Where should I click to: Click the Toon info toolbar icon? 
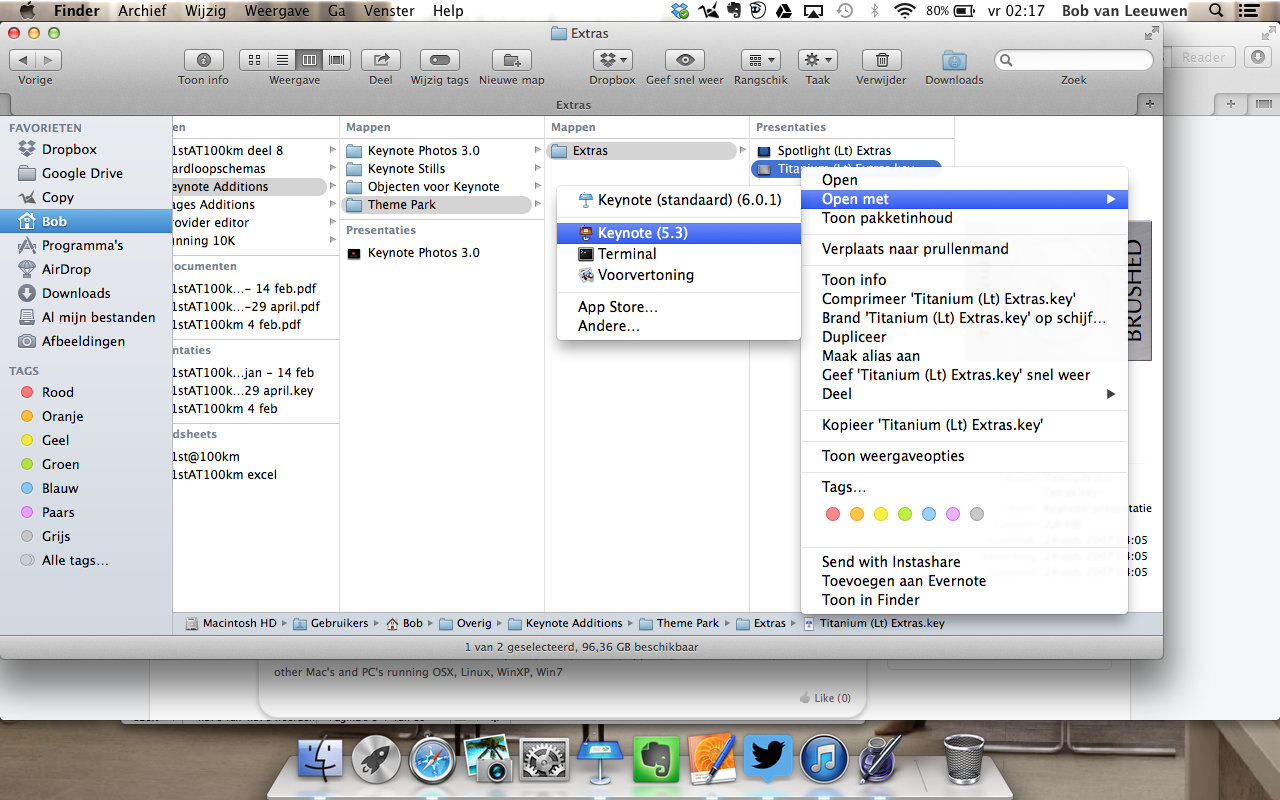[204, 60]
